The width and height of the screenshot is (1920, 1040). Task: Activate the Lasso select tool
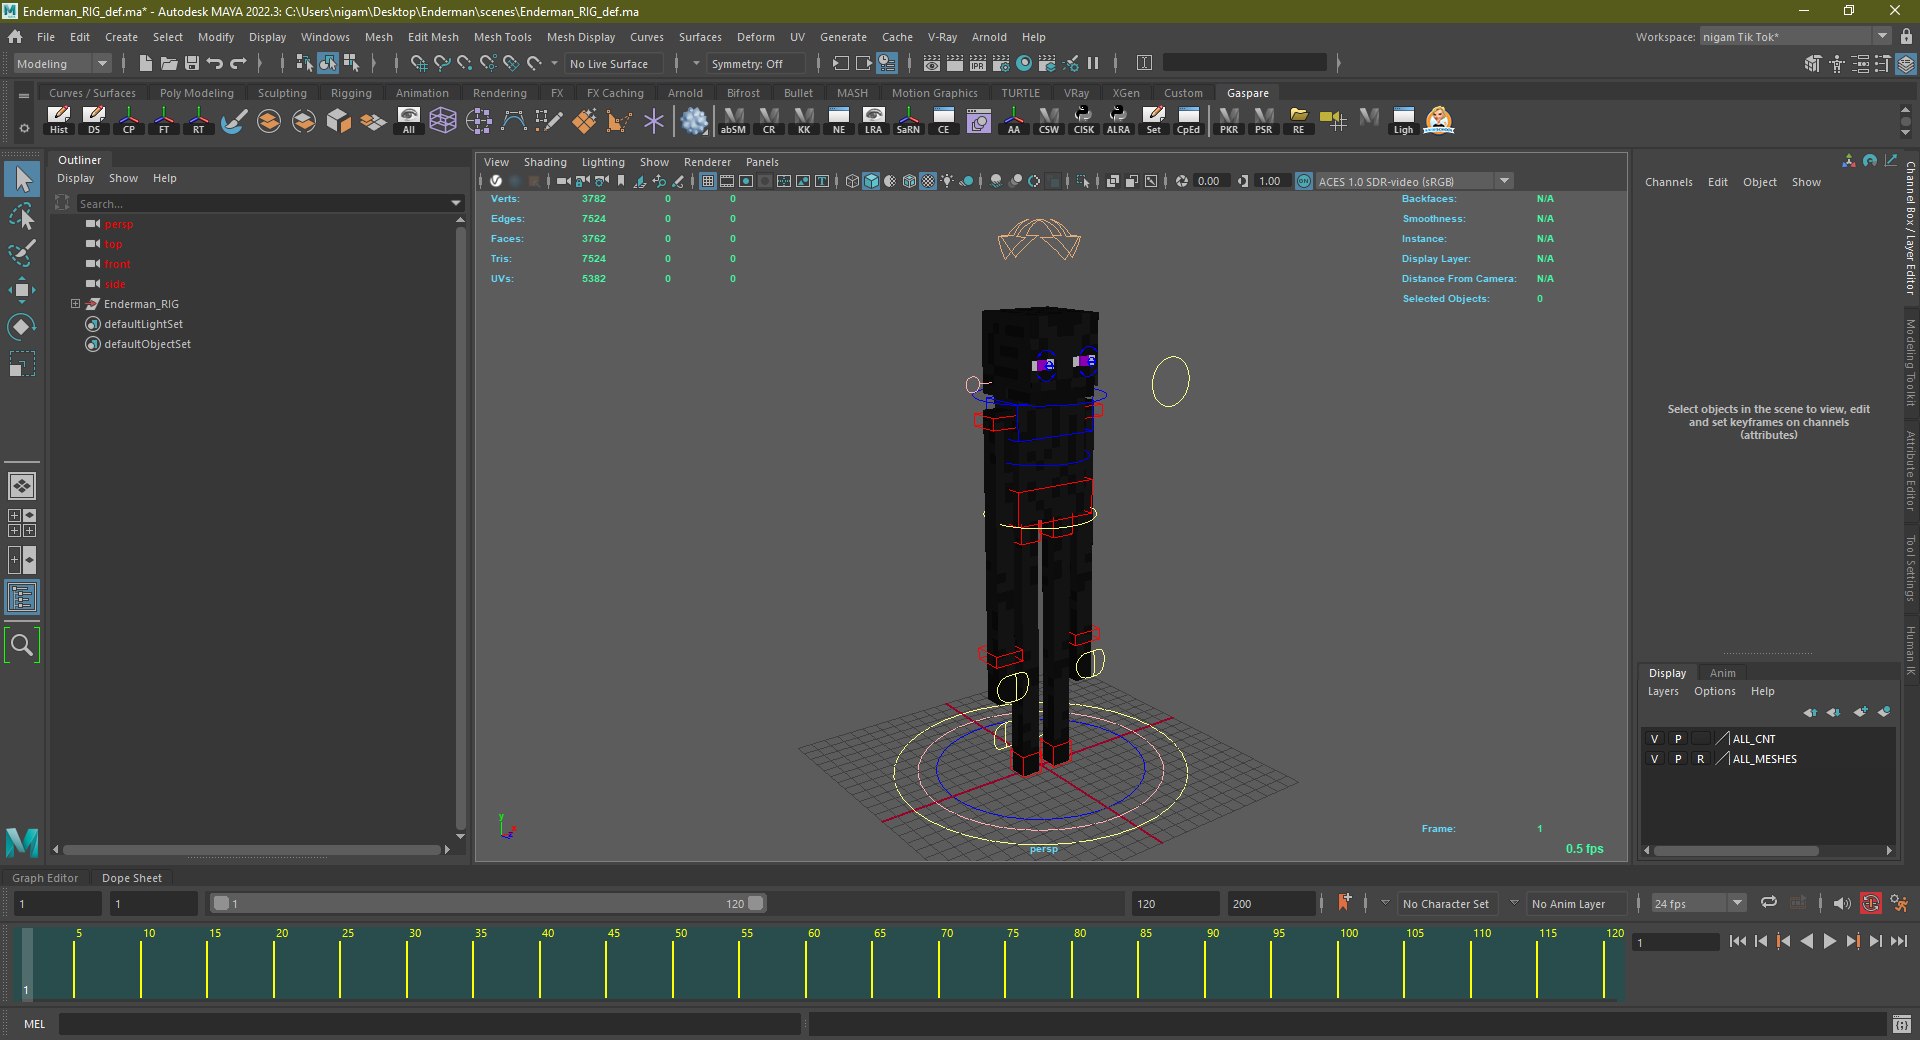(22, 216)
